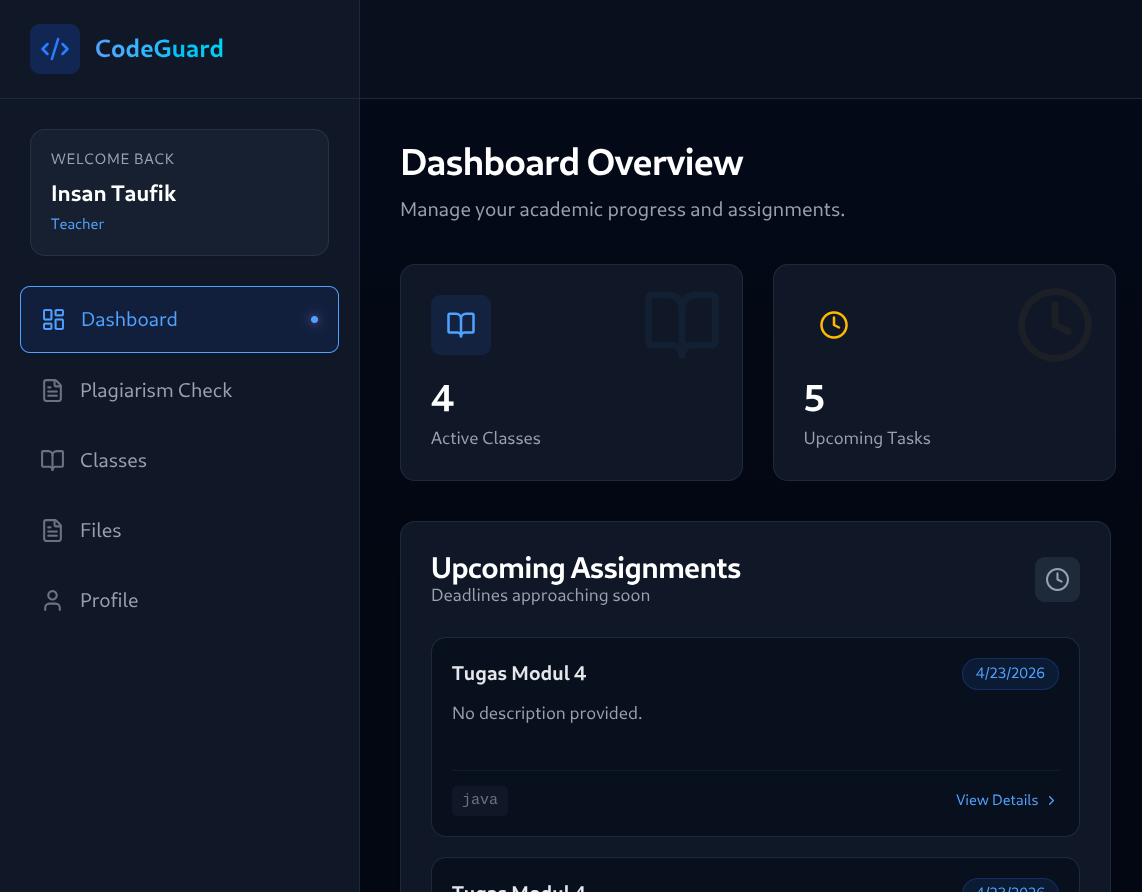1142x892 pixels.
Task: Open View Details for Tugas Modul 4
Action: click(1006, 800)
